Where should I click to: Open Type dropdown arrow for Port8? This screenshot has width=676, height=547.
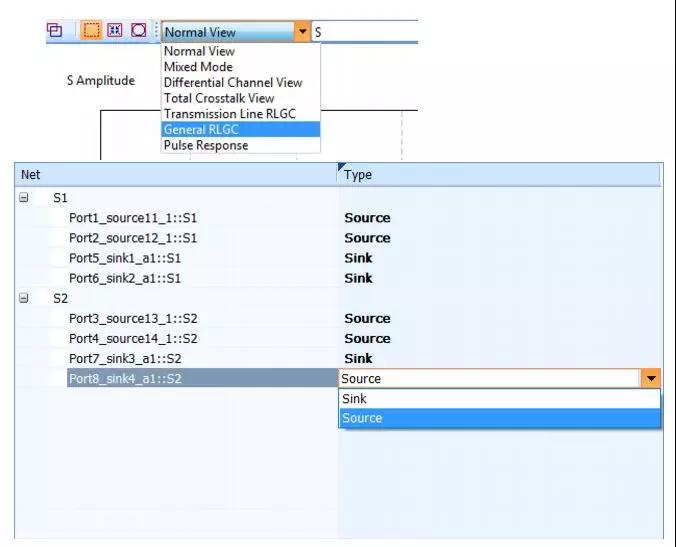coord(651,379)
